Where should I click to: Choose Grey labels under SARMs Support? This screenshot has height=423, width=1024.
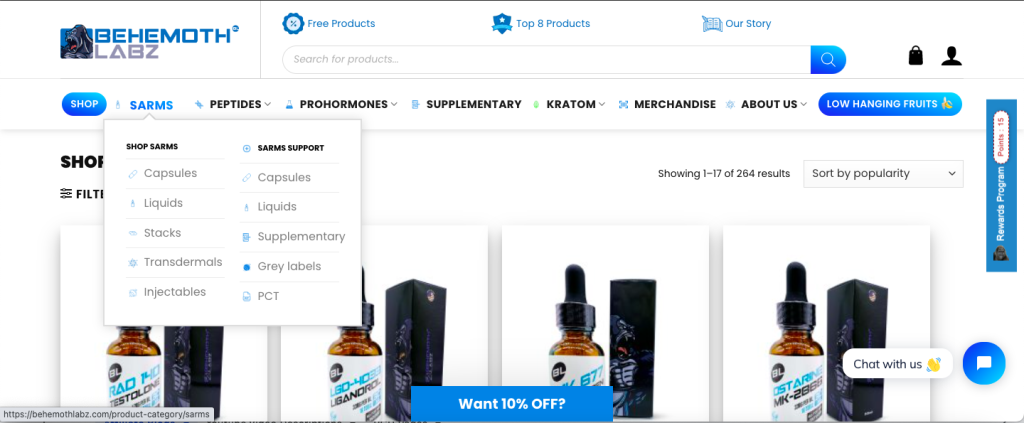(289, 266)
